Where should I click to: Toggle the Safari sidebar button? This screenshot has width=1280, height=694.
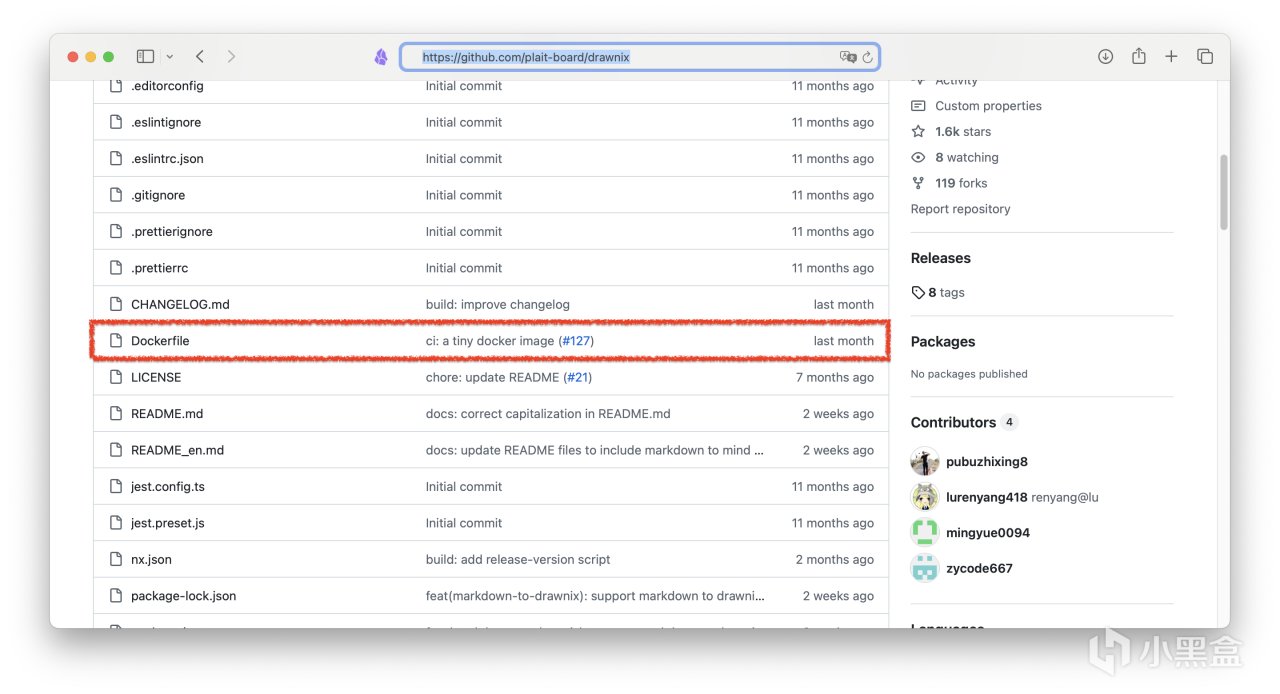(x=145, y=57)
